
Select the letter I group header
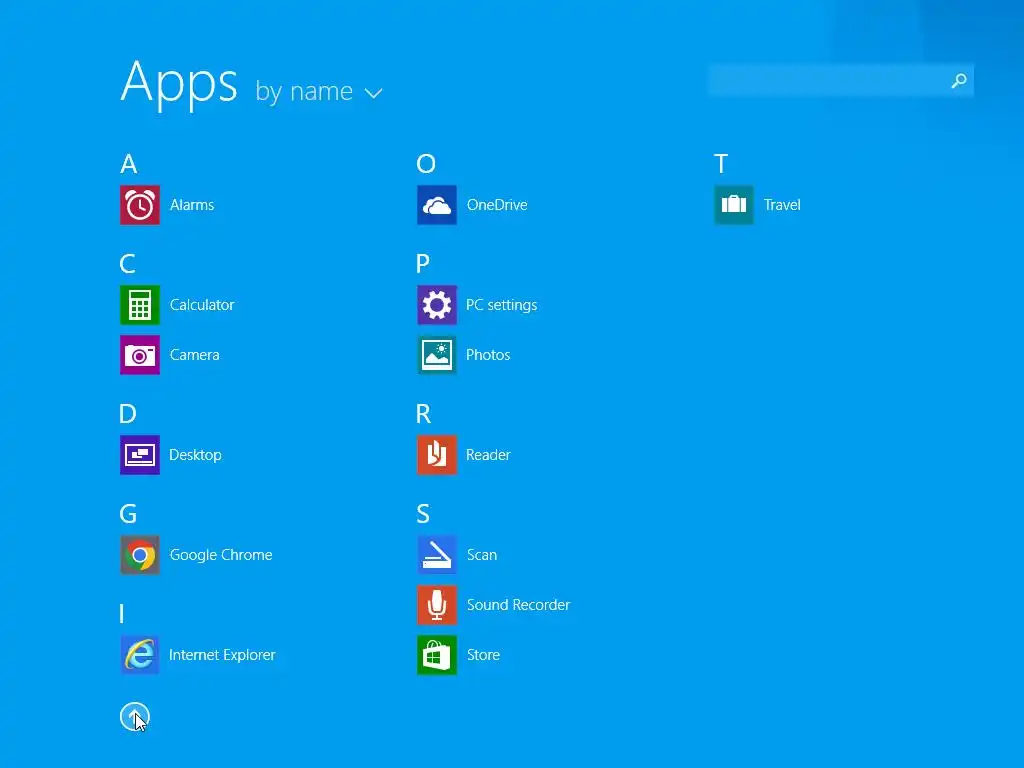click(121, 614)
